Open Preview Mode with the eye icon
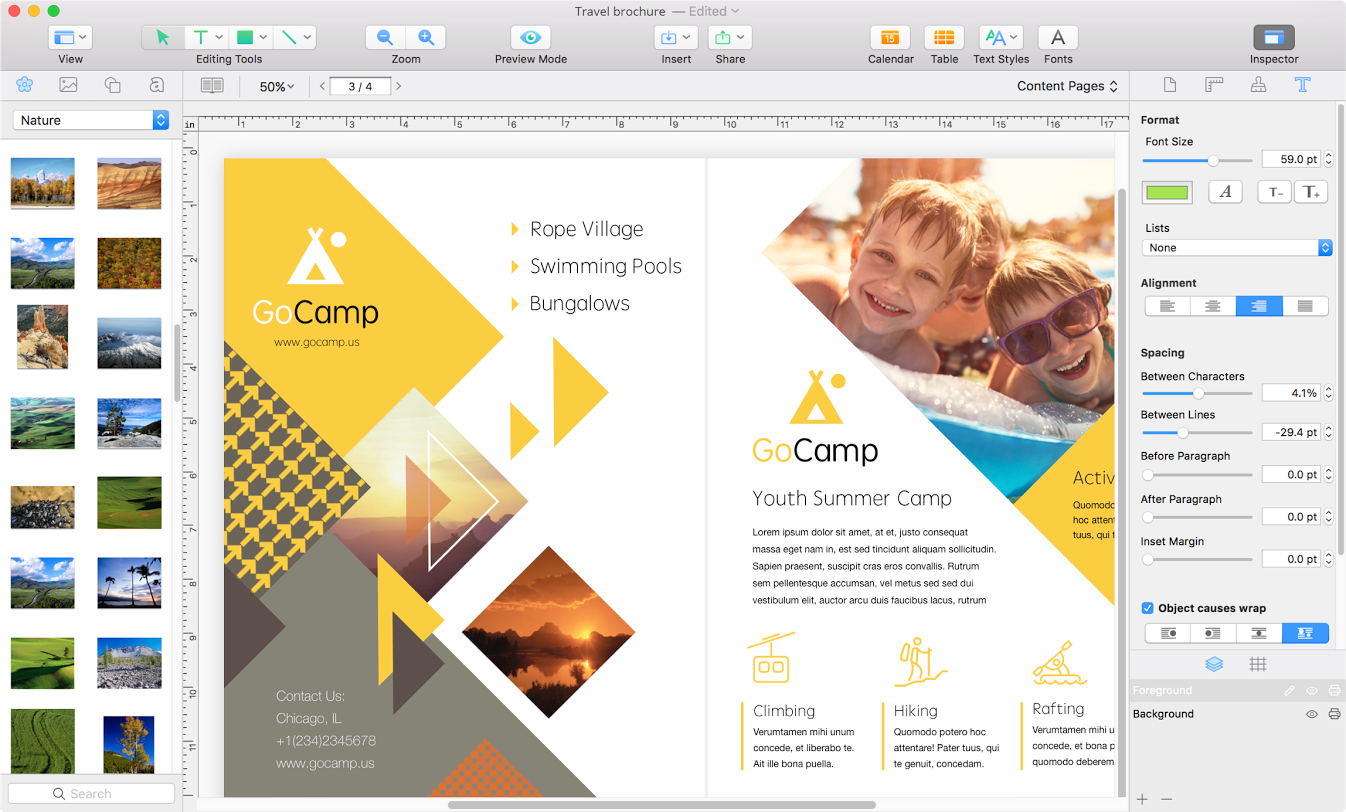Image resolution: width=1346 pixels, height=812 pixels. [530, 38]
